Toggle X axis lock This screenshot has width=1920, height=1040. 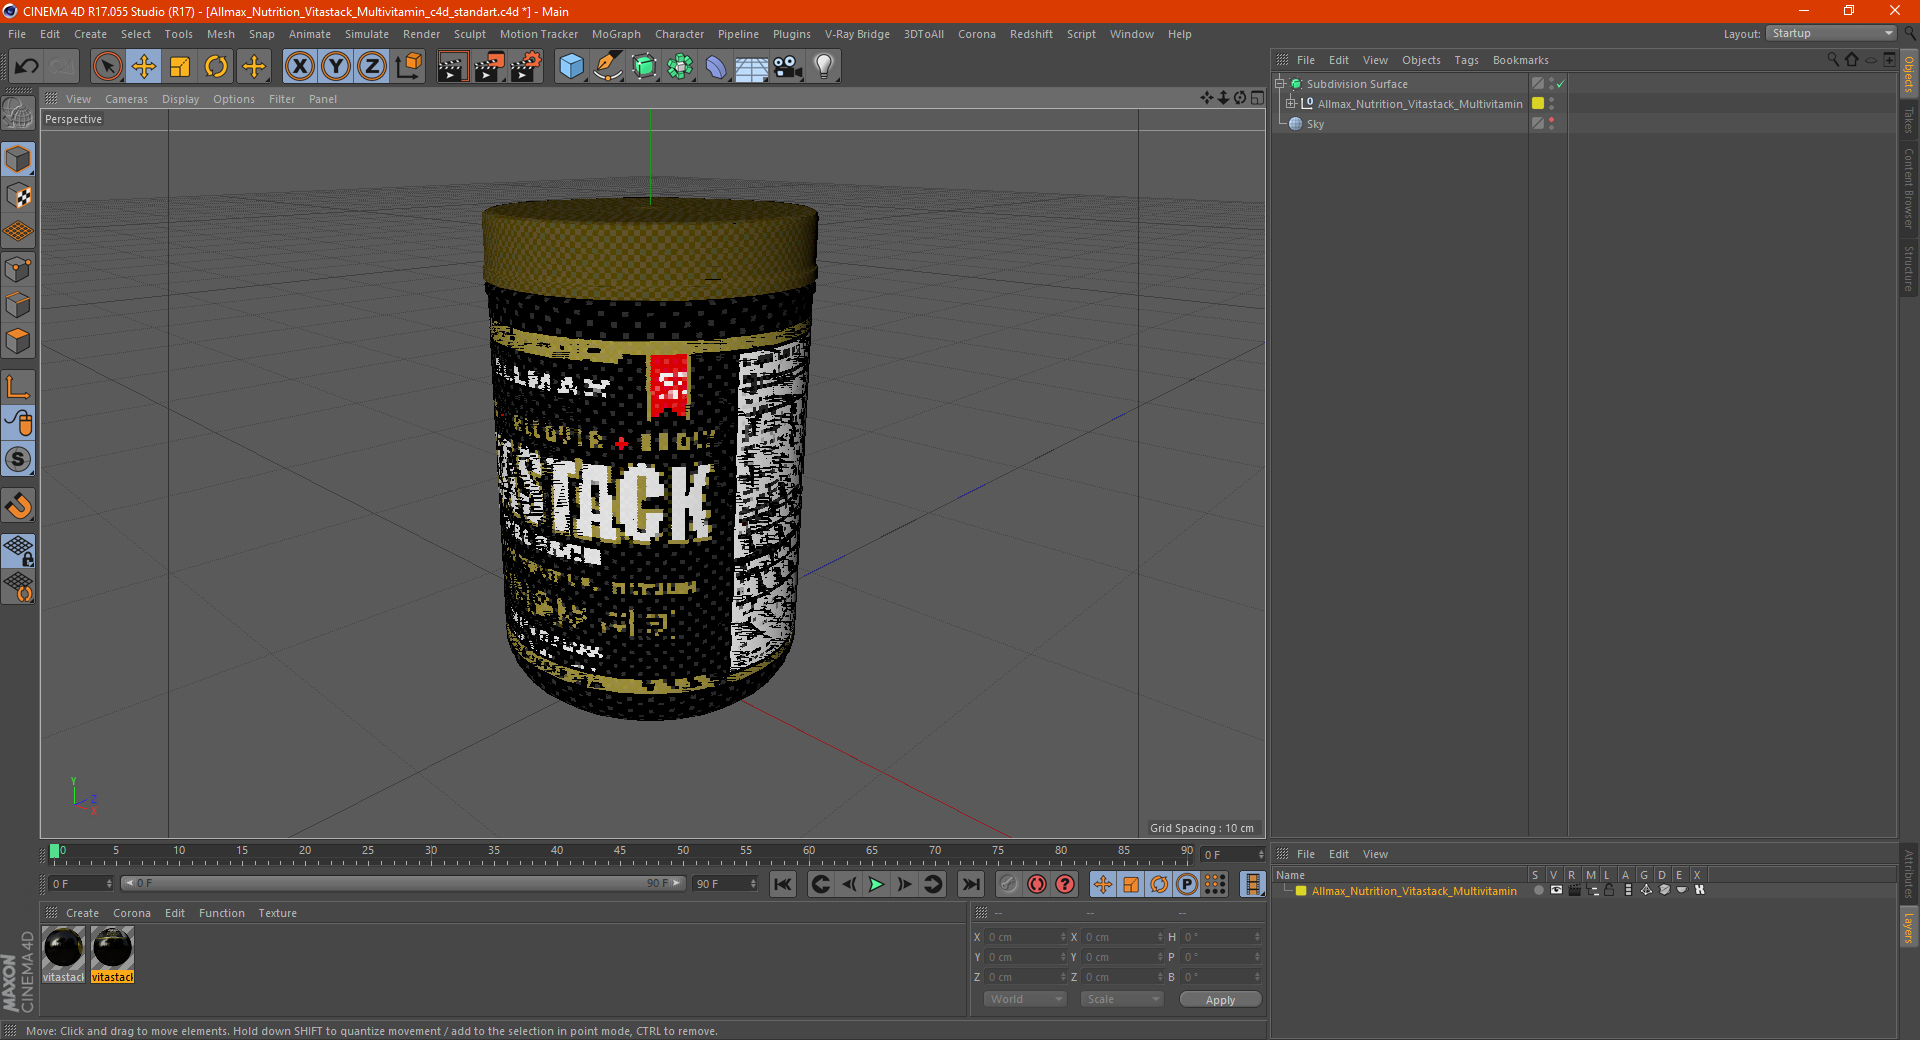point(299,67)
